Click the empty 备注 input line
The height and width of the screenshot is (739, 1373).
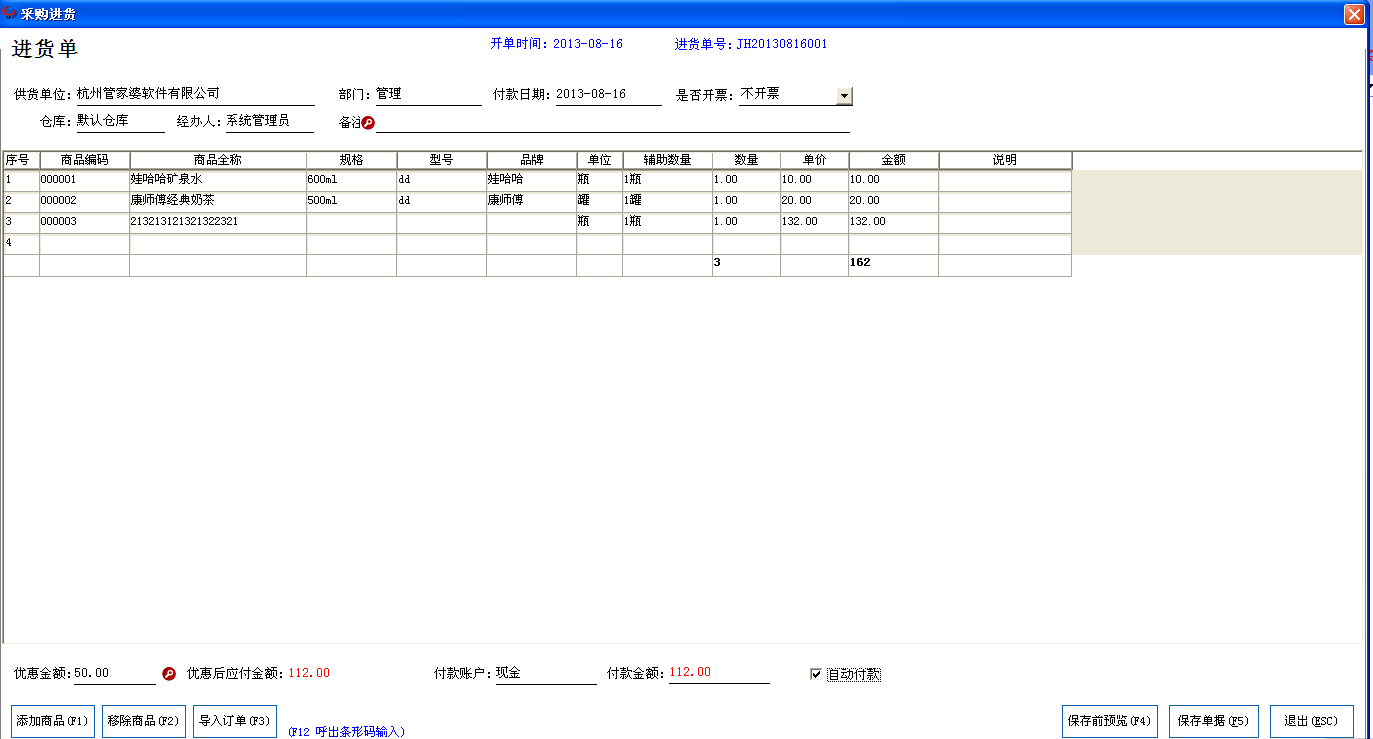click(x=613, y=122)
